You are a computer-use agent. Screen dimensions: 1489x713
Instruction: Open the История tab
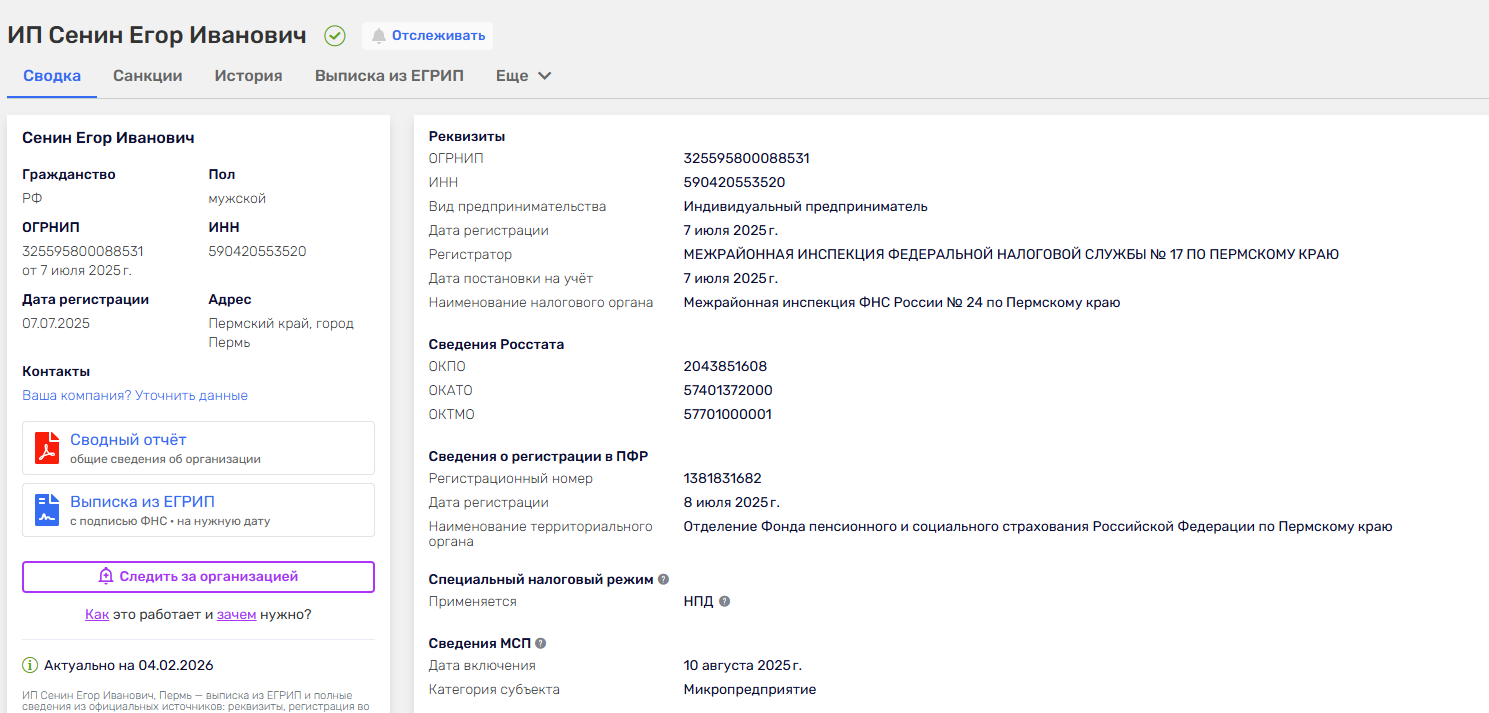pos(248,76)
